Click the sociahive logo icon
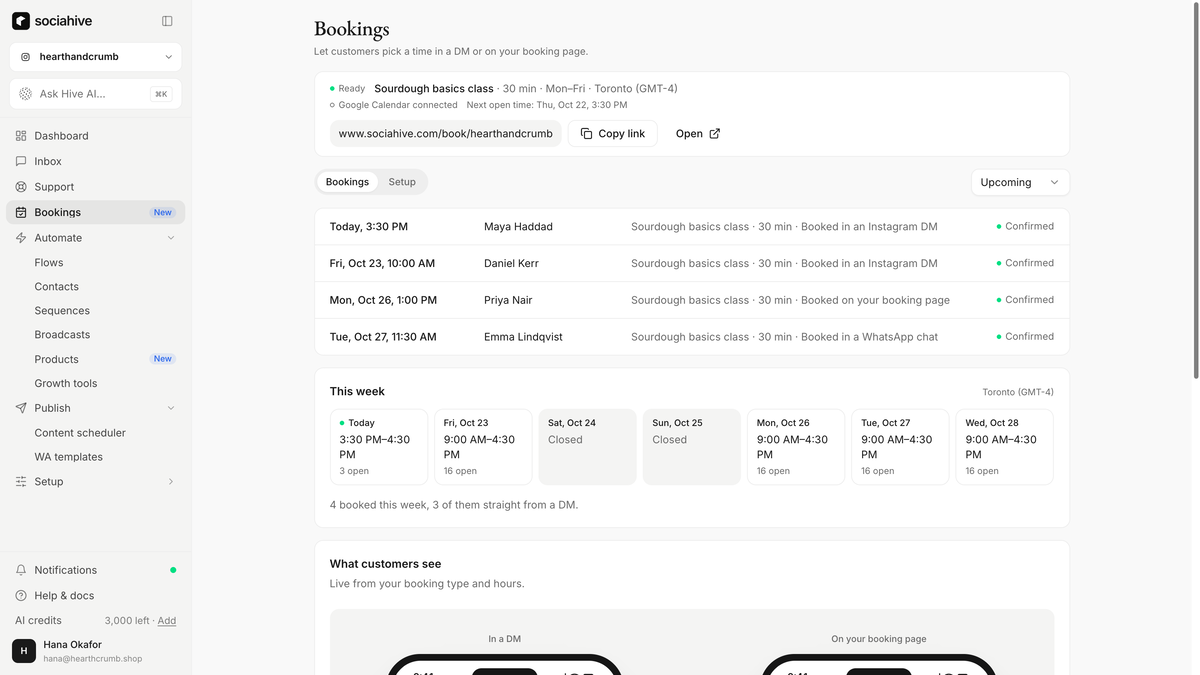The image size is (1200, 675). 20,21
